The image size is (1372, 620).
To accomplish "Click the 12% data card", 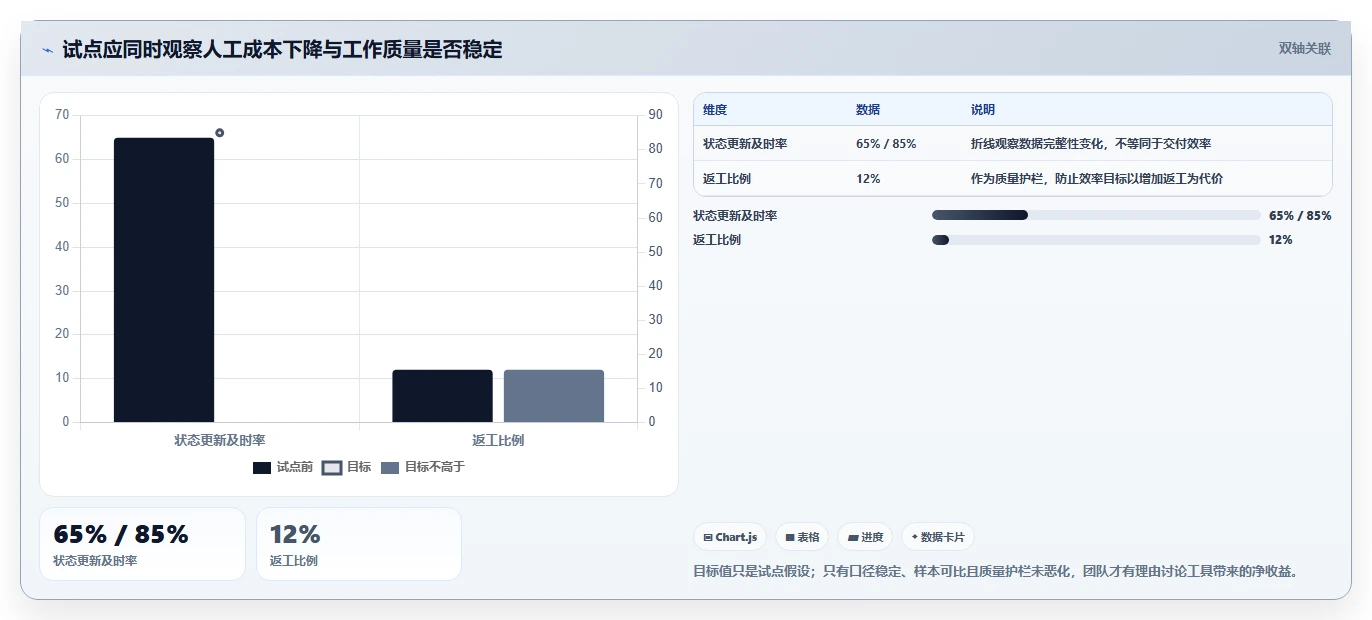I will [x=359, y=544].
